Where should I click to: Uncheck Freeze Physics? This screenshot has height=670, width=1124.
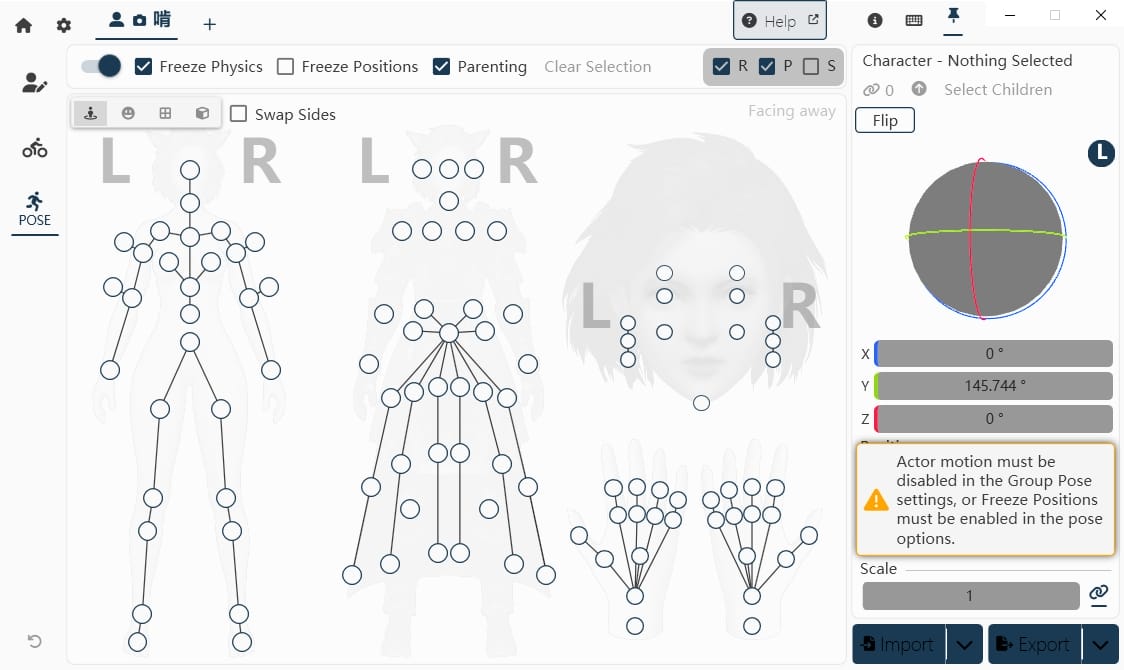coord(143,67)
